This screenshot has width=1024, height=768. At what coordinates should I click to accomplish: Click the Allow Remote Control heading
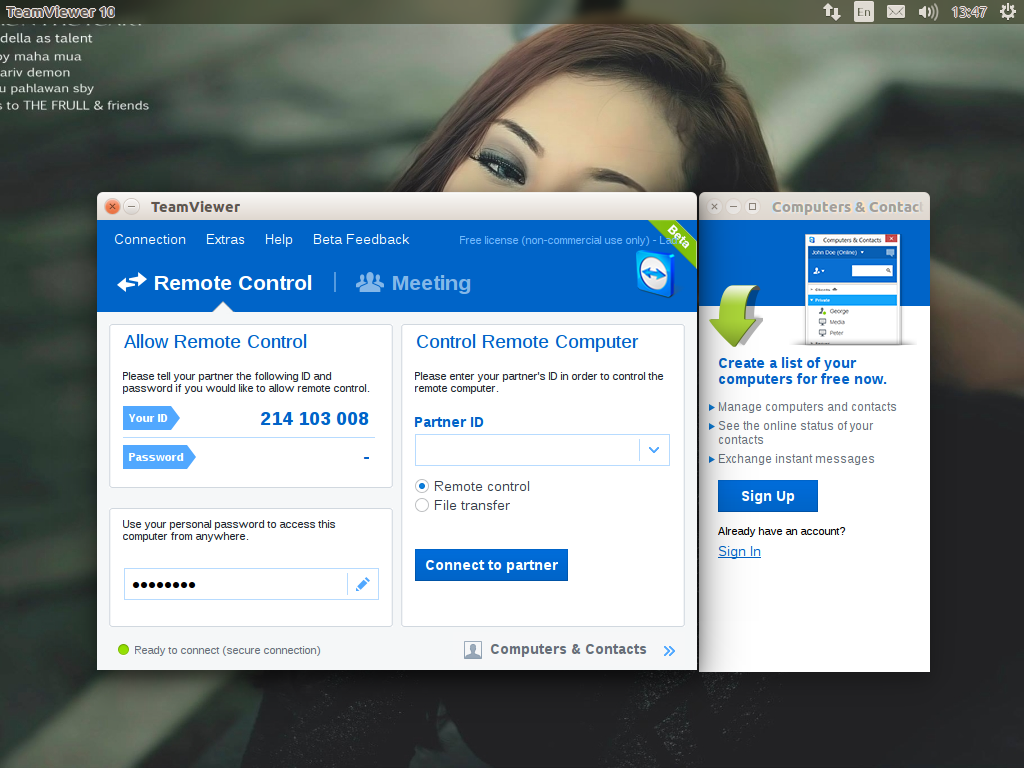(x=216, y=342)
